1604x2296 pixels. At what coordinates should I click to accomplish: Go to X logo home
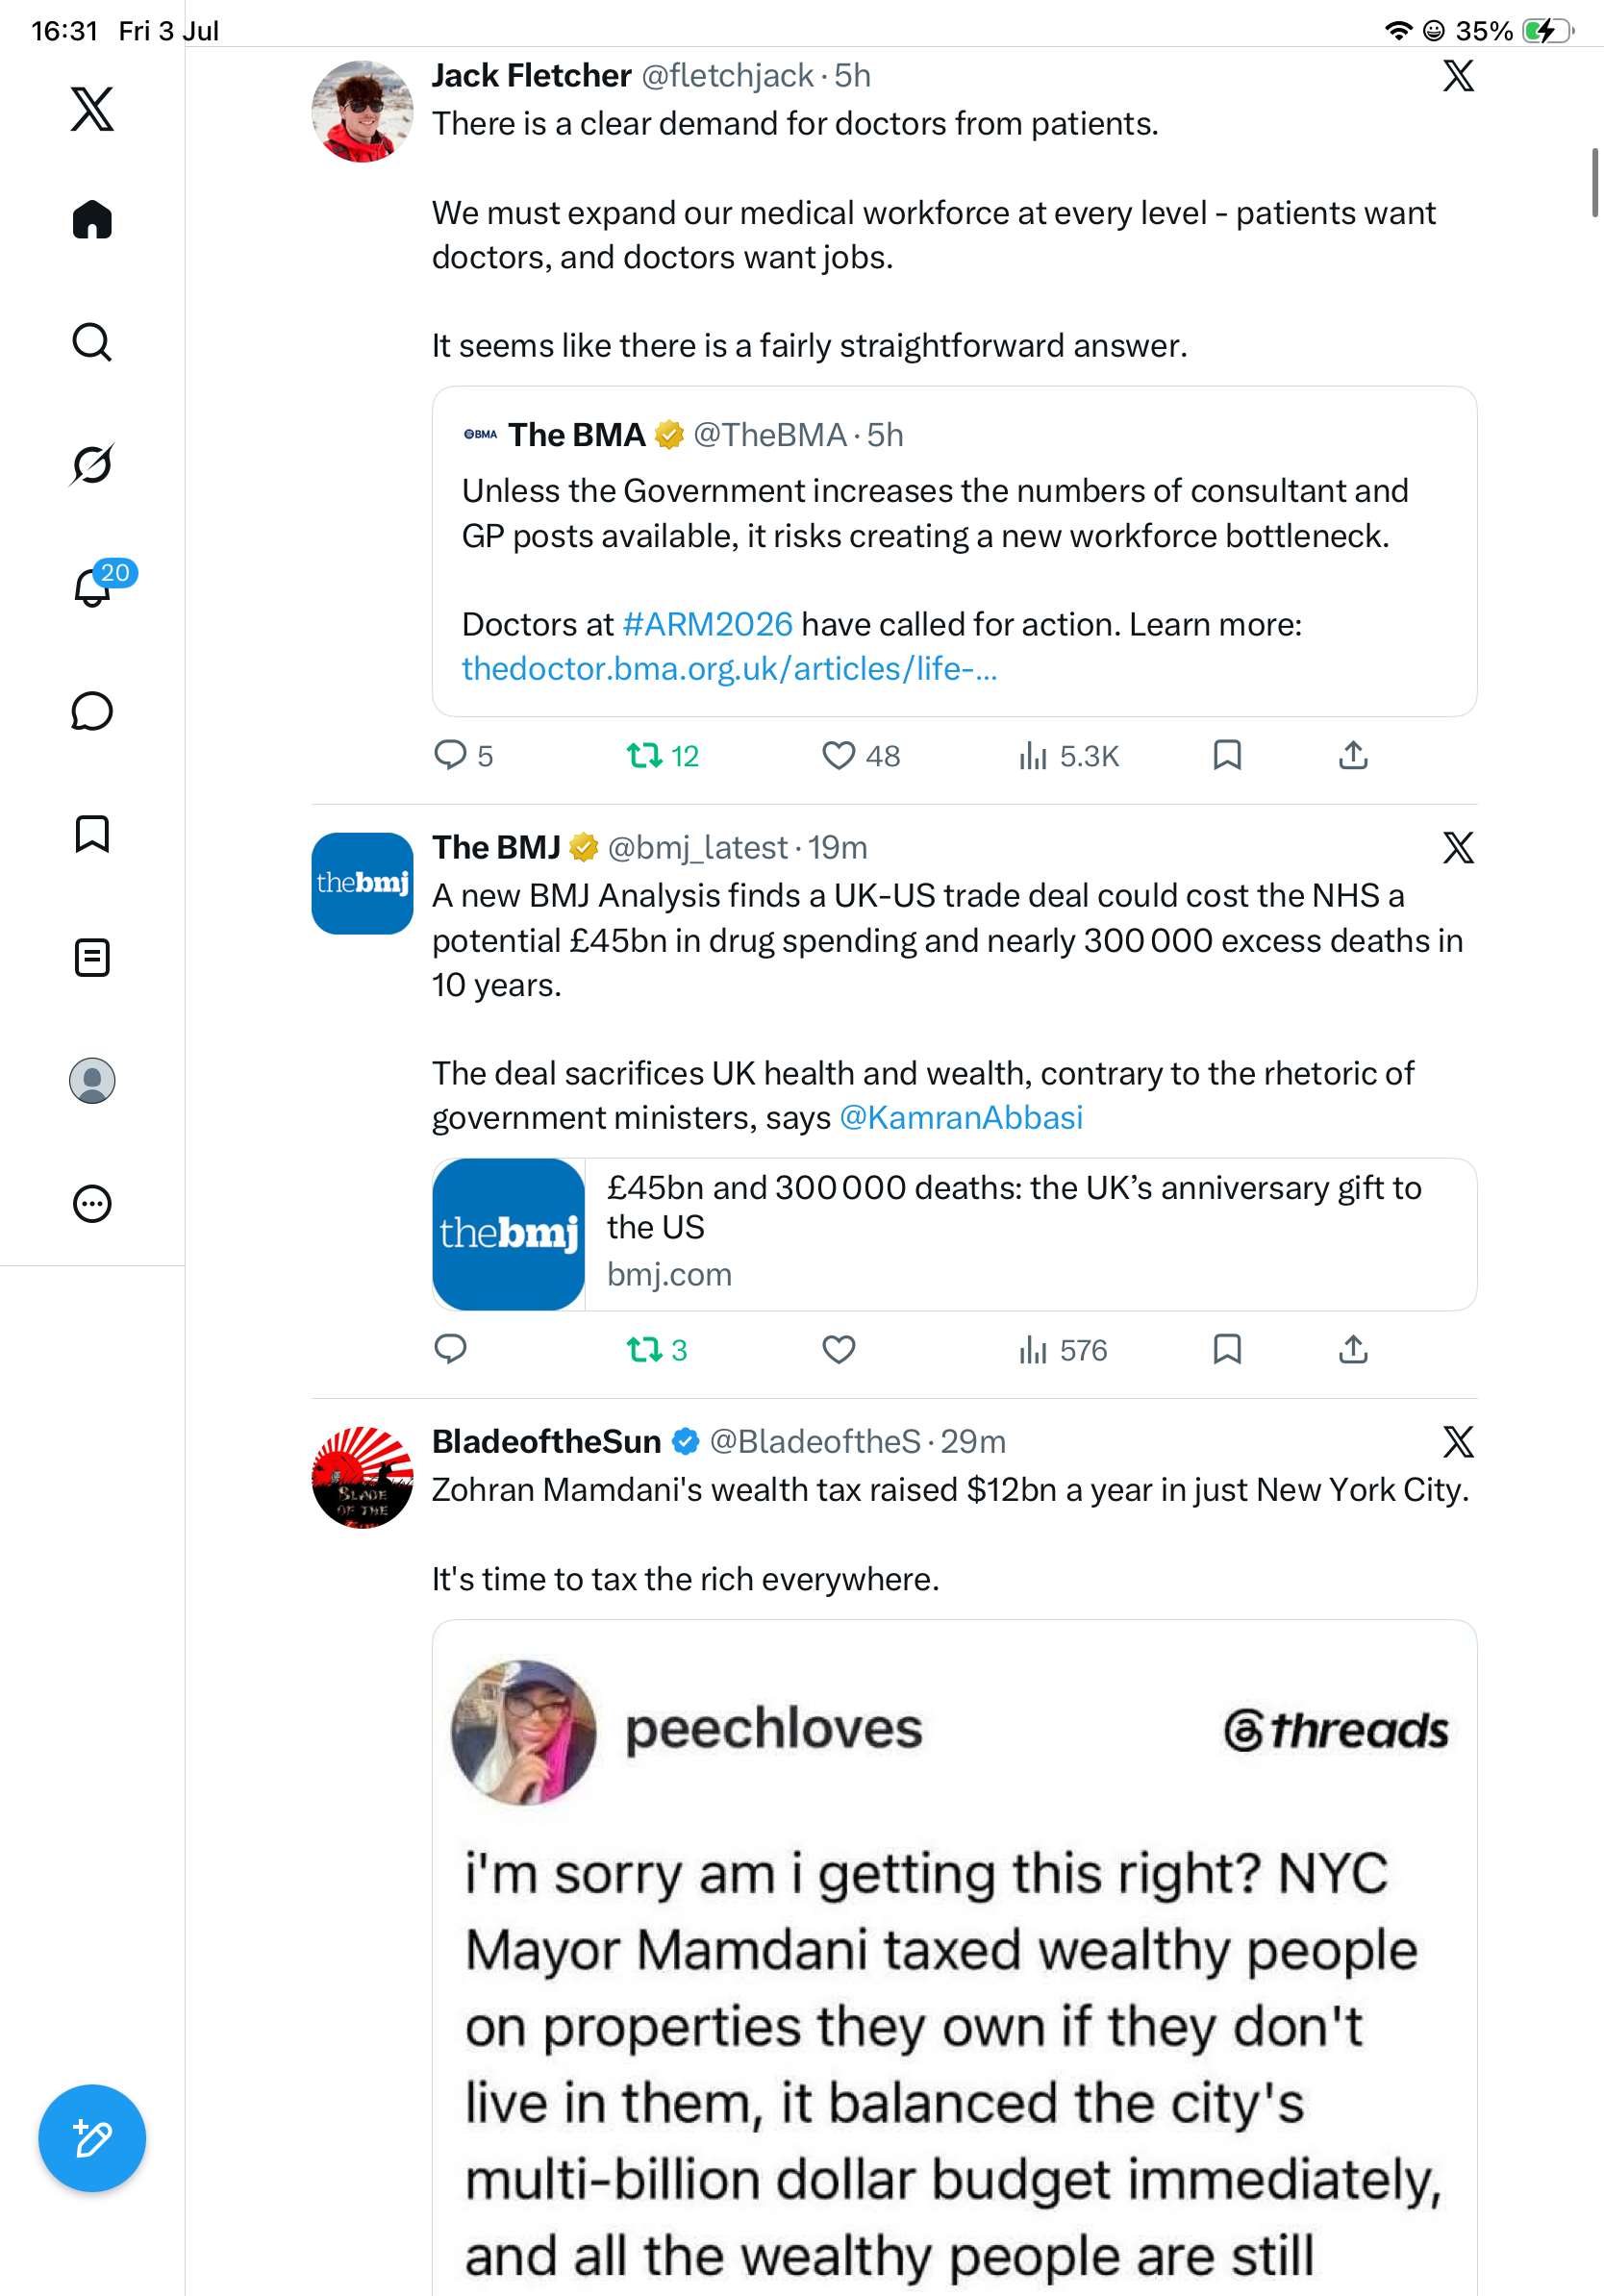[92, 108]
